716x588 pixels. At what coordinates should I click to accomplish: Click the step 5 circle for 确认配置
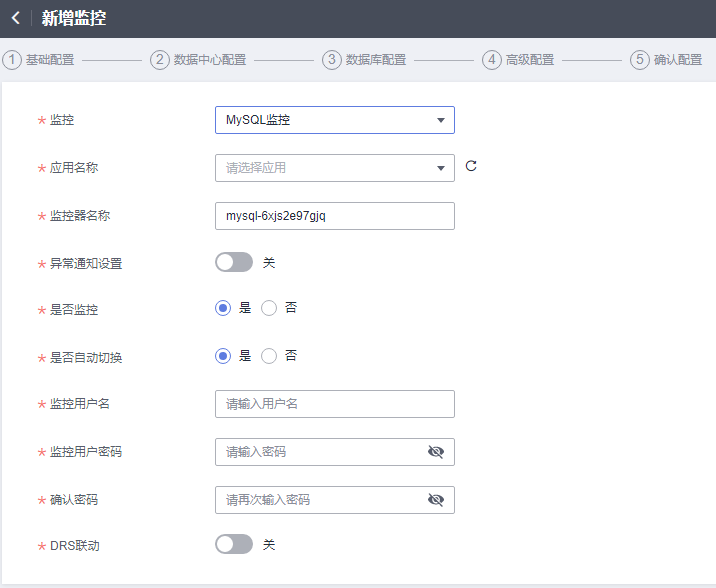640,60
